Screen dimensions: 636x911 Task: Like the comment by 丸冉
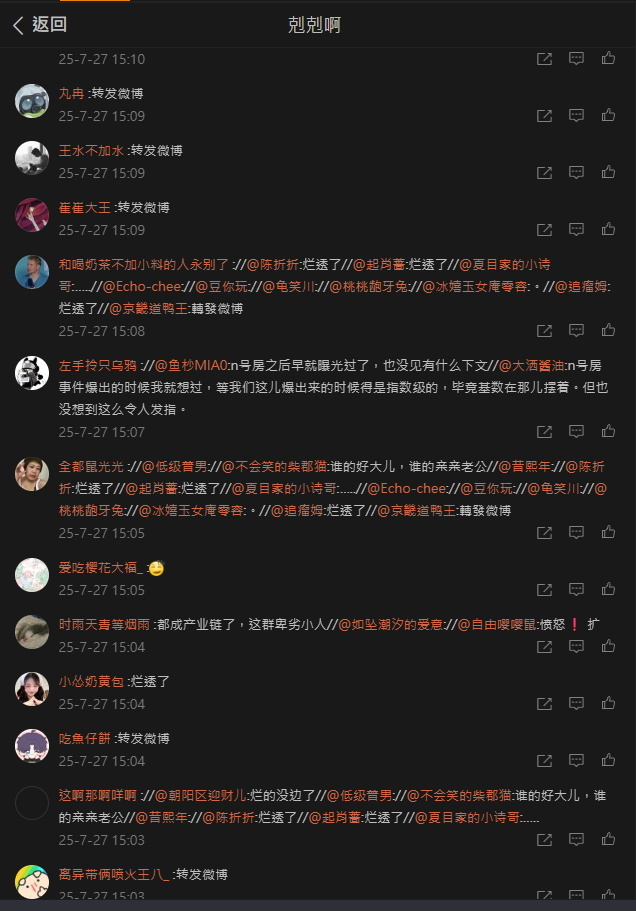coord(608,115)
